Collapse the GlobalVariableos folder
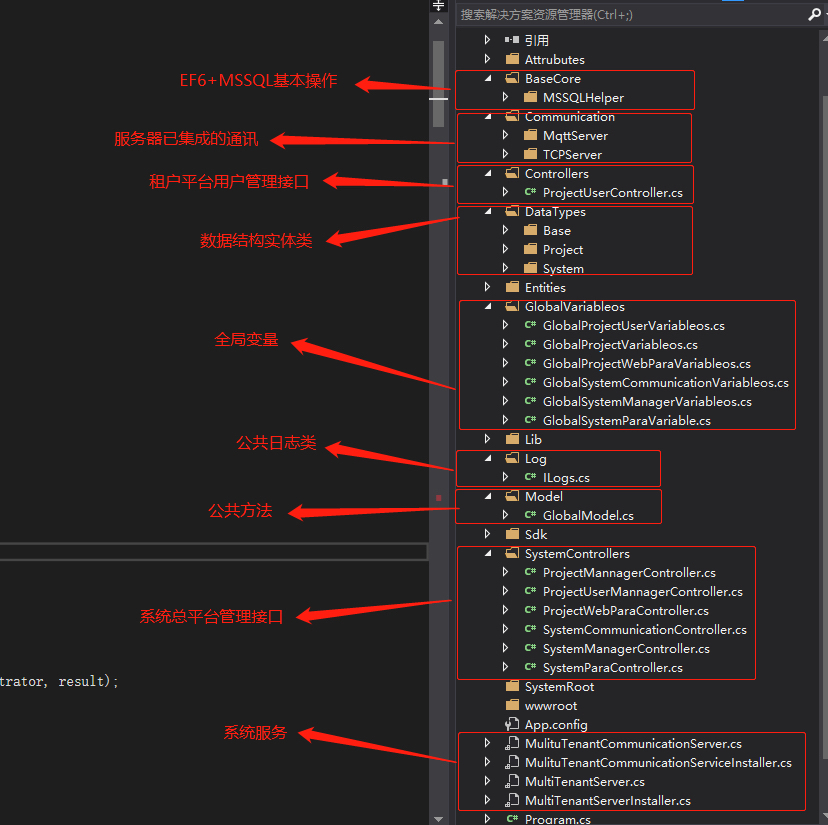The height and width of the screenshot is (825, 828). click(x=487, y=307)
